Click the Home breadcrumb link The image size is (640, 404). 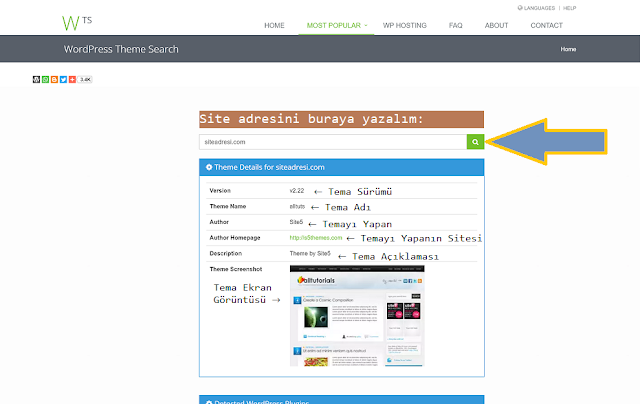[568, 49]
